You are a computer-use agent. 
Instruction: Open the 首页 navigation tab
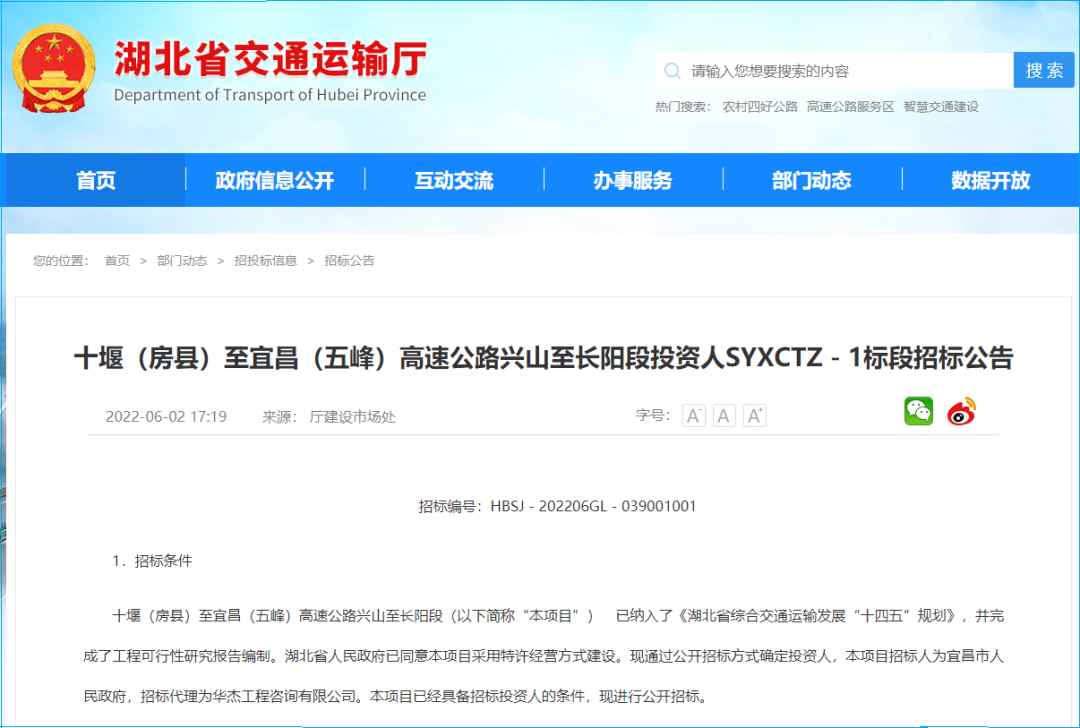(96, 181)
